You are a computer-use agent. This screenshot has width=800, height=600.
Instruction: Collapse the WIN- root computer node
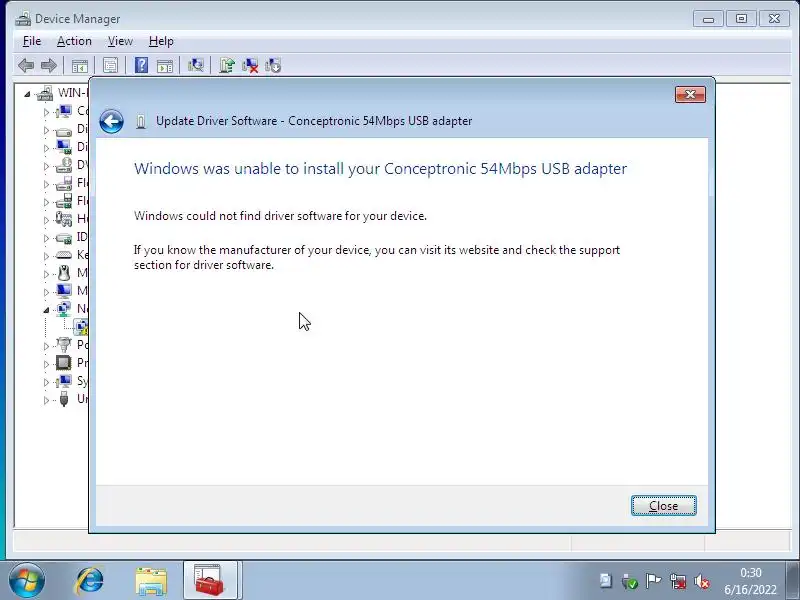28,94
